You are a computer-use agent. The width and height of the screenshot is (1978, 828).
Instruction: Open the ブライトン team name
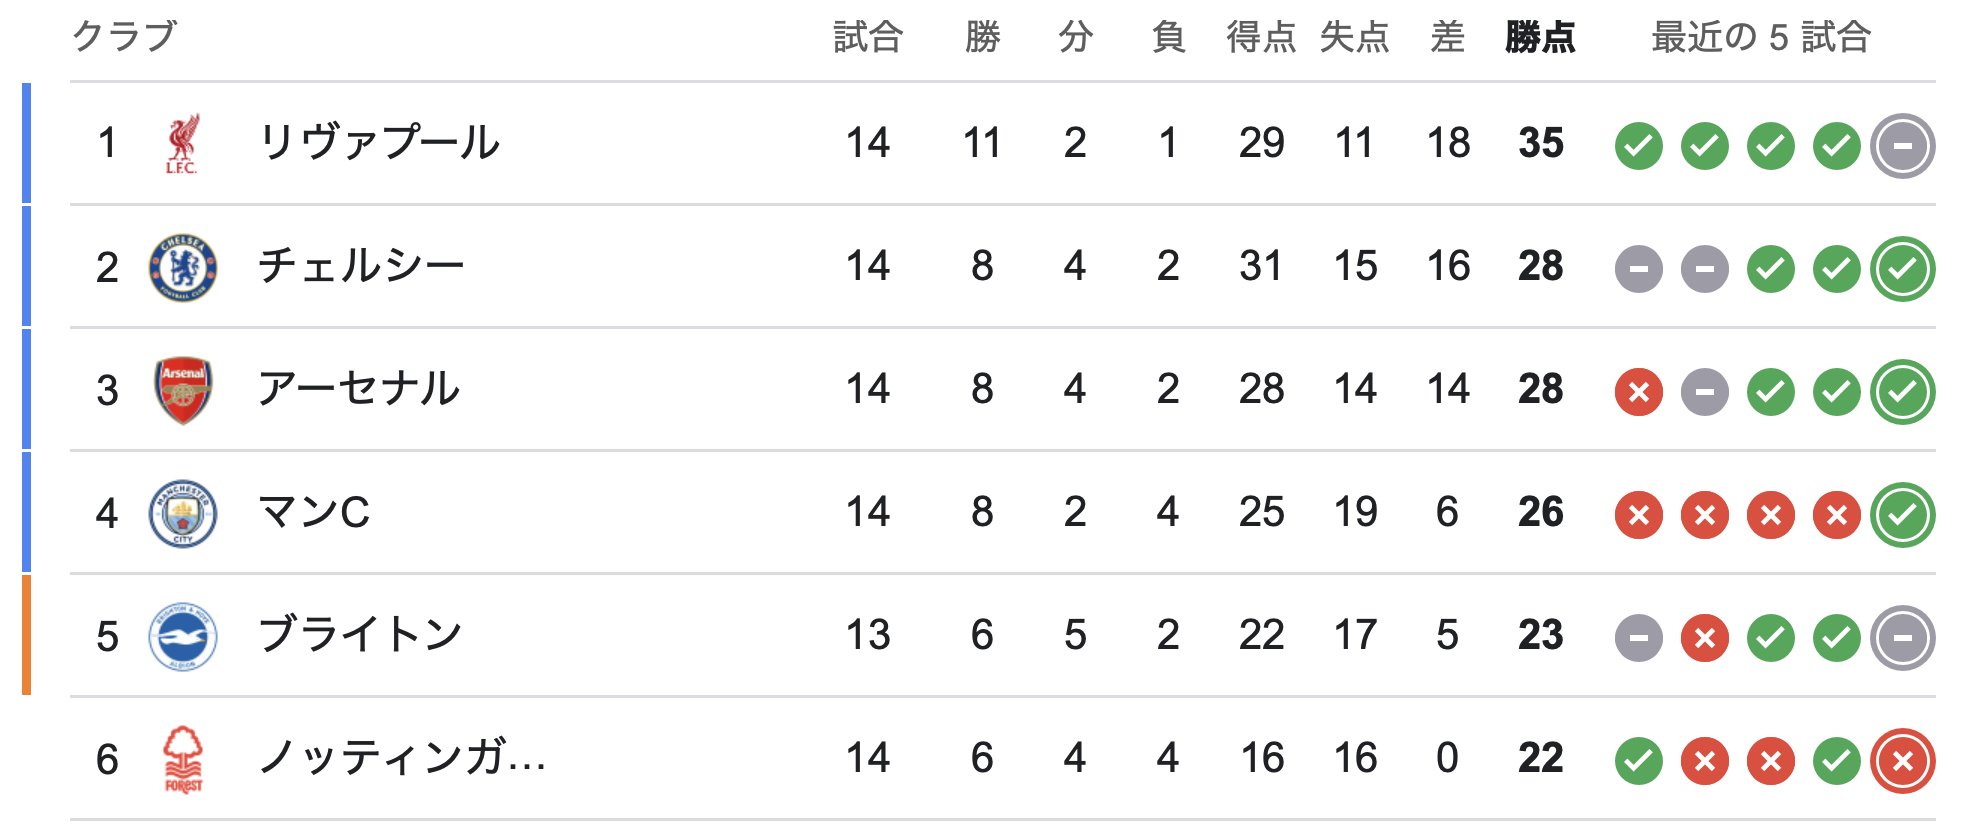(360, 634)
